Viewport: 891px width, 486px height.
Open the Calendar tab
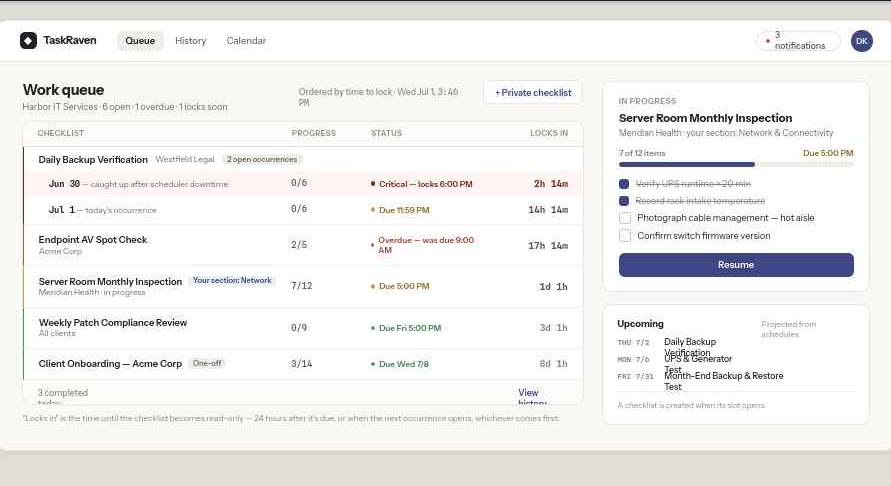pos(246,41)
